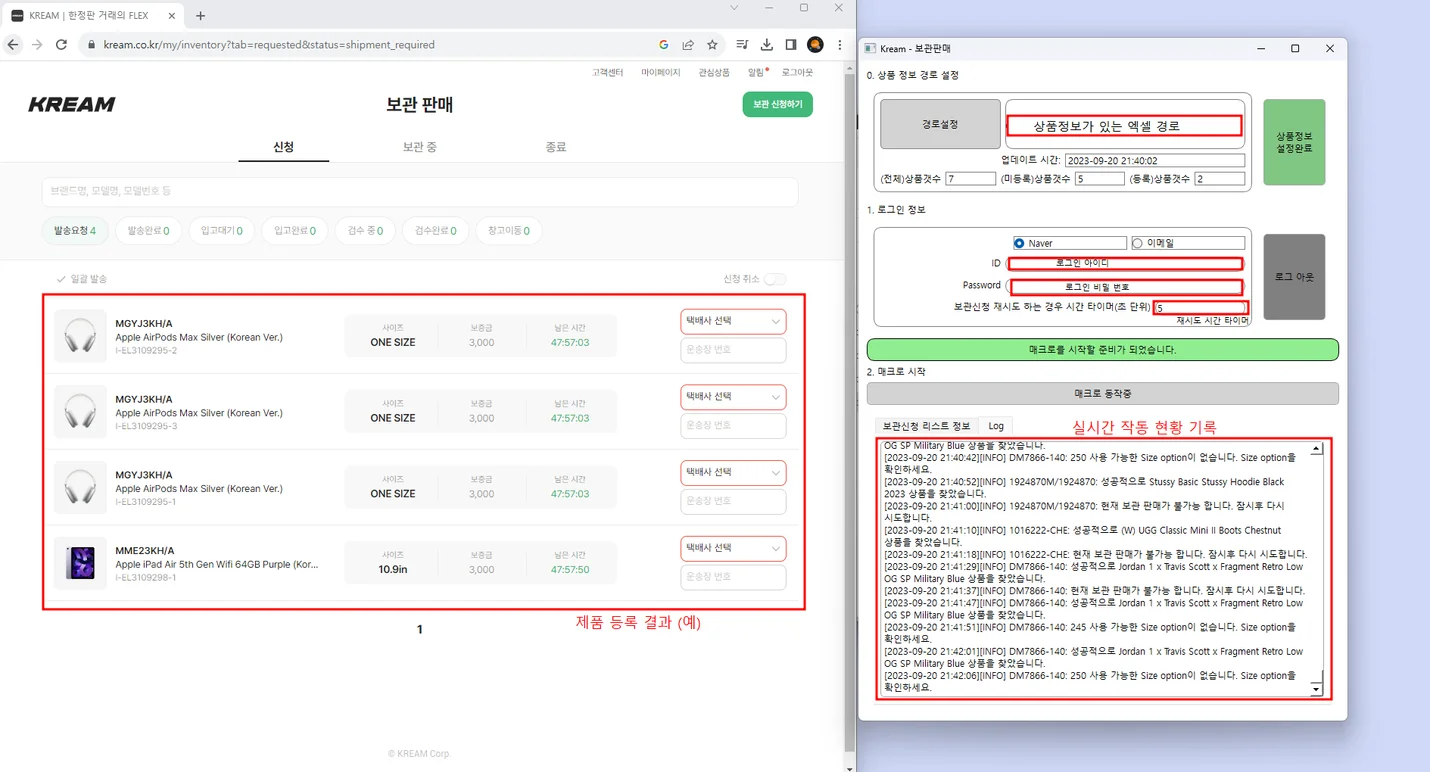
Task: Open first AirPods Max thumbnail I-EL3109295-2
Action: point(80,336)
